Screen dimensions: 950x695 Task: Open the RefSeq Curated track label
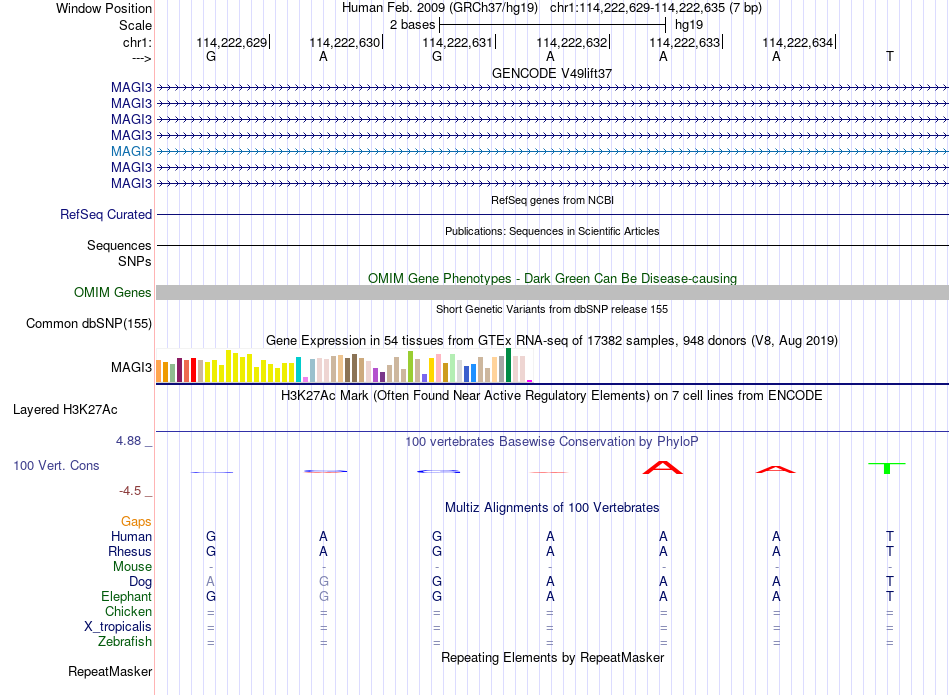point(106,214)
